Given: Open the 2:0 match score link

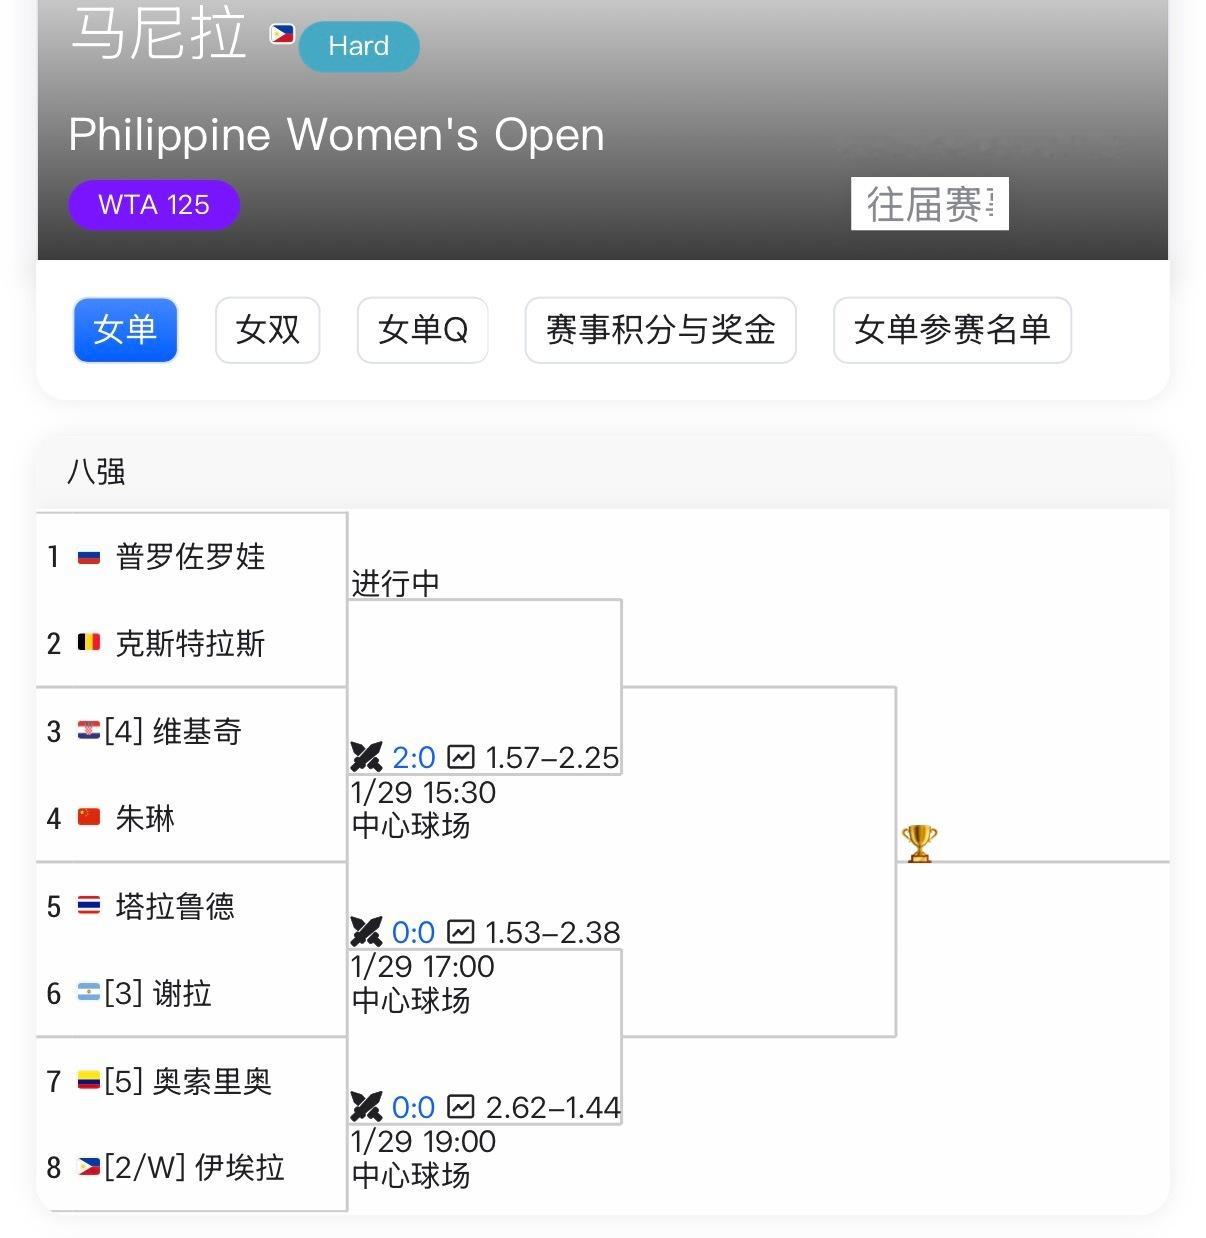Looking at the screenshot, I should tap(413, 757).
